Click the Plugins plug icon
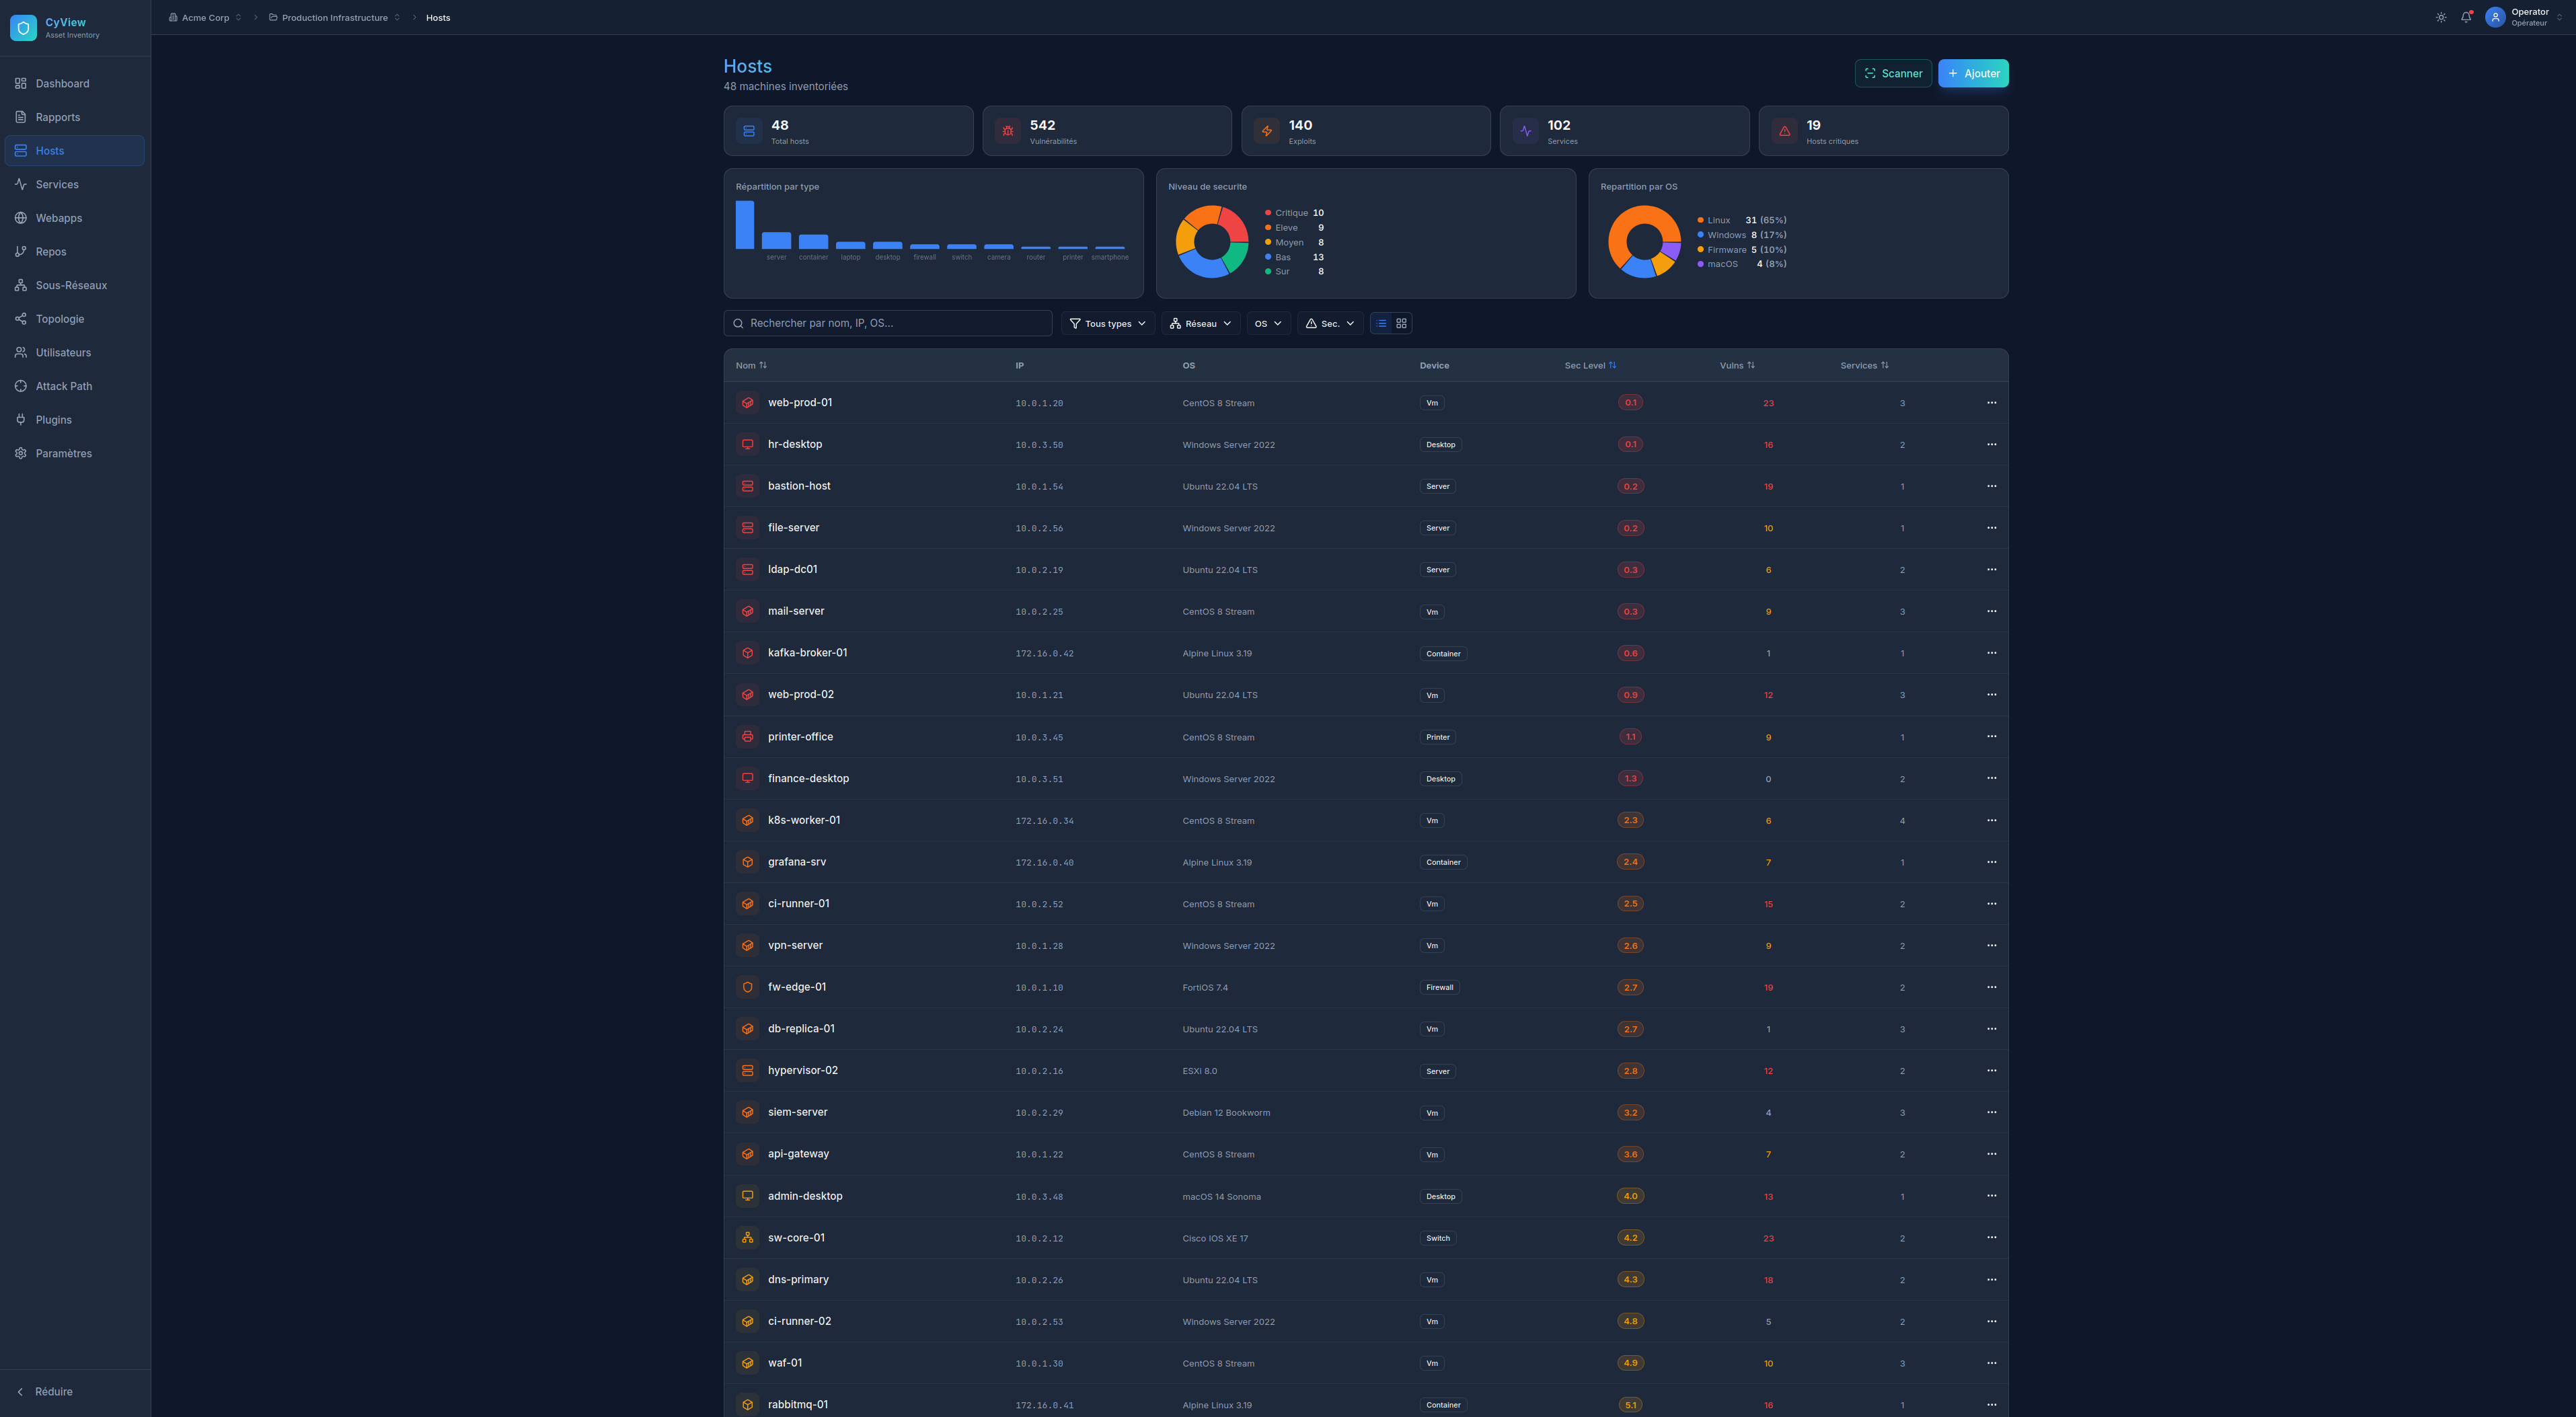Viewport: 2576px width, 1417px height. [20, 420]
